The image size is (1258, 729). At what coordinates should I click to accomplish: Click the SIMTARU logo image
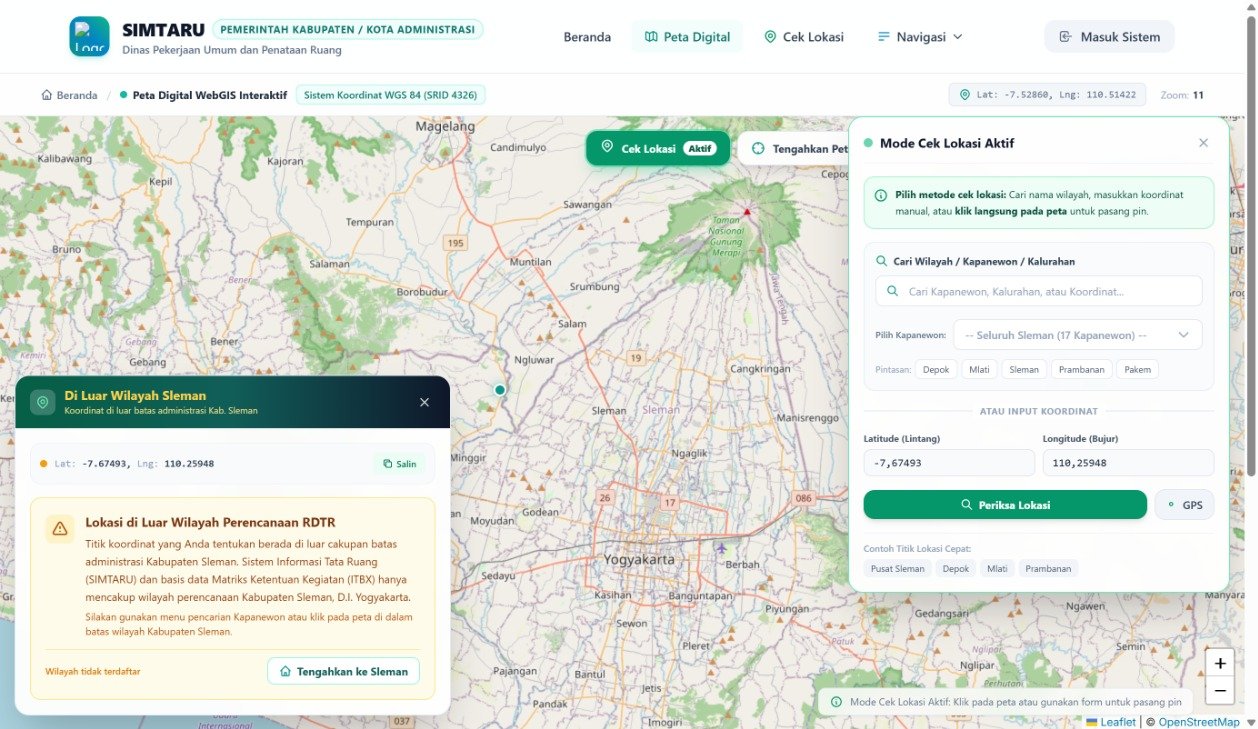pos(89,36)
